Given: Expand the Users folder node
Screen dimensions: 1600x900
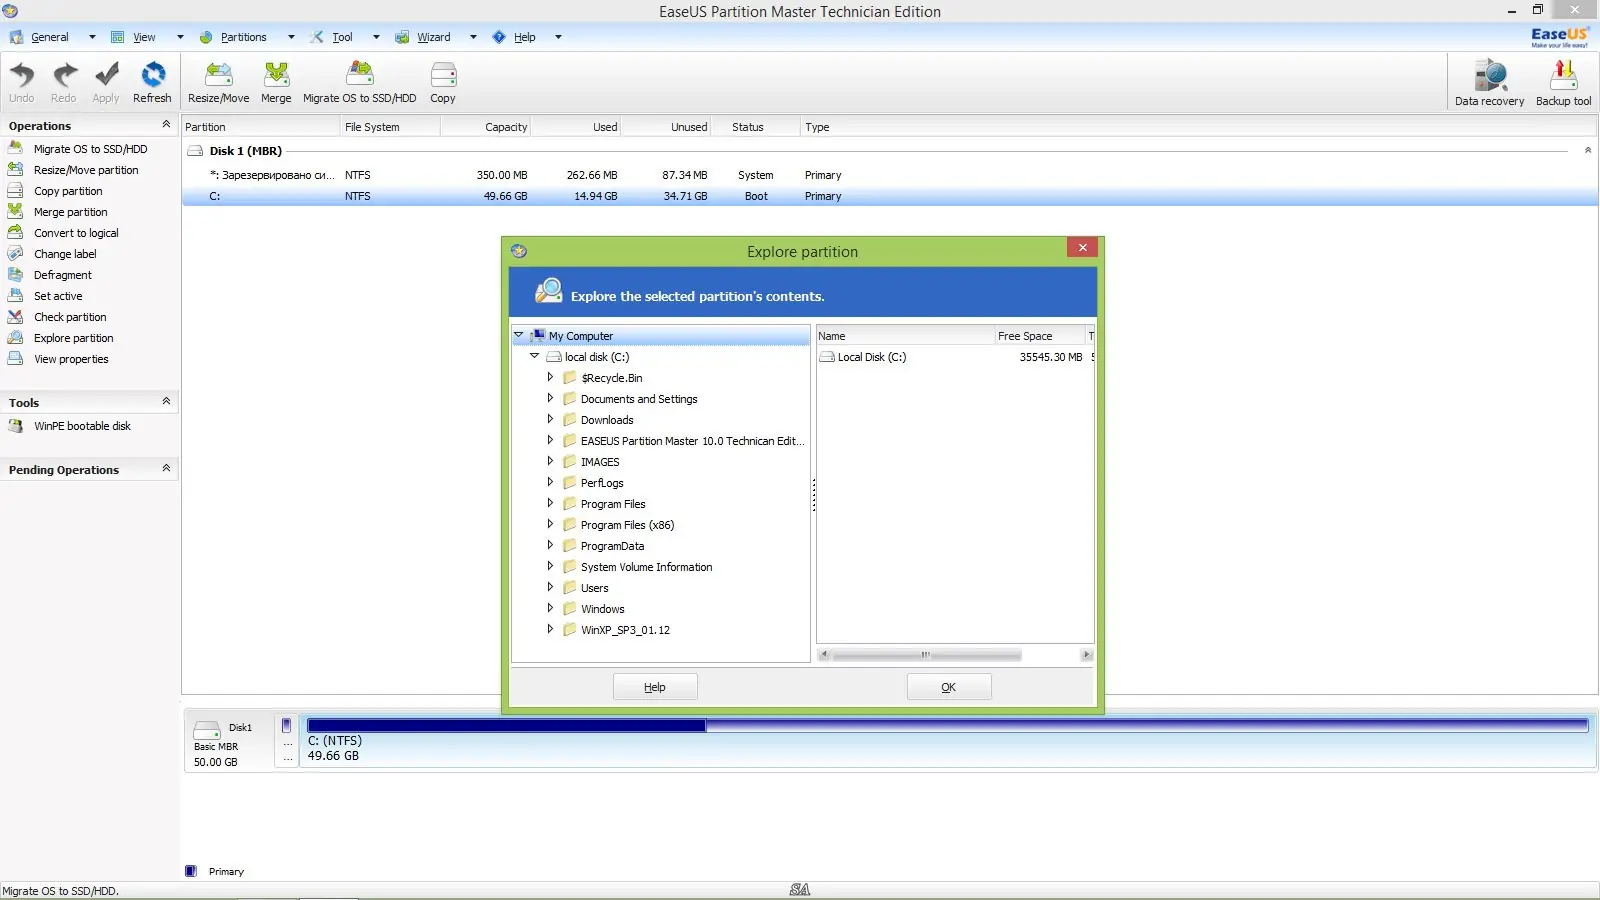Looking at the screenshot, I should pyautogui.click(x=550, y=587).
